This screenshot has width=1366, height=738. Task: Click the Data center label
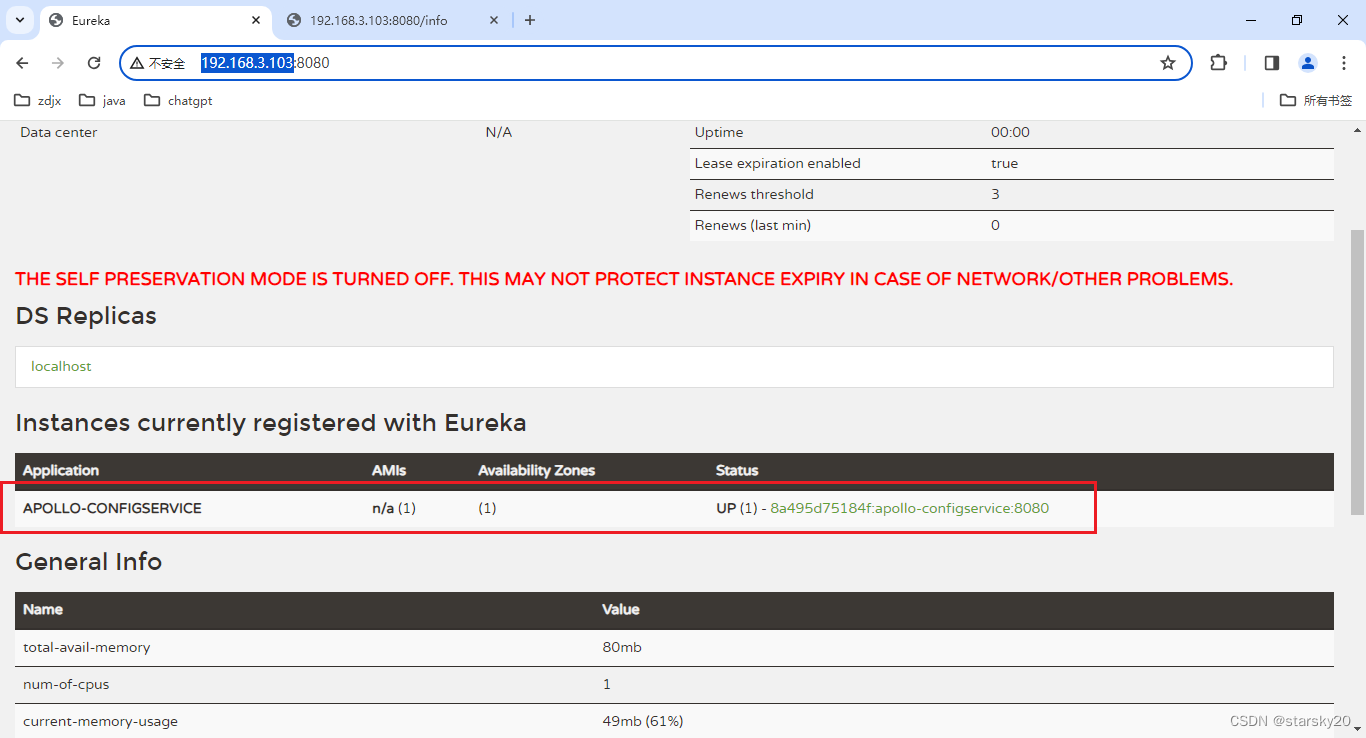[x=59, y=132]
